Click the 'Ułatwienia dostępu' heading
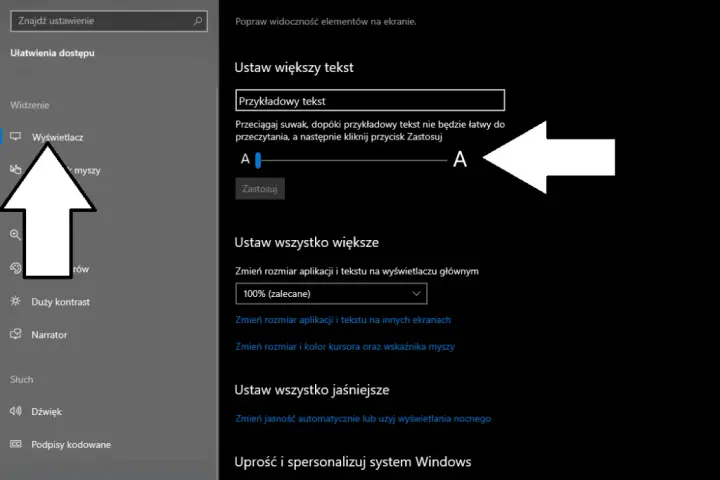This screenshot has width=720, height=480. tap(52, 53)
